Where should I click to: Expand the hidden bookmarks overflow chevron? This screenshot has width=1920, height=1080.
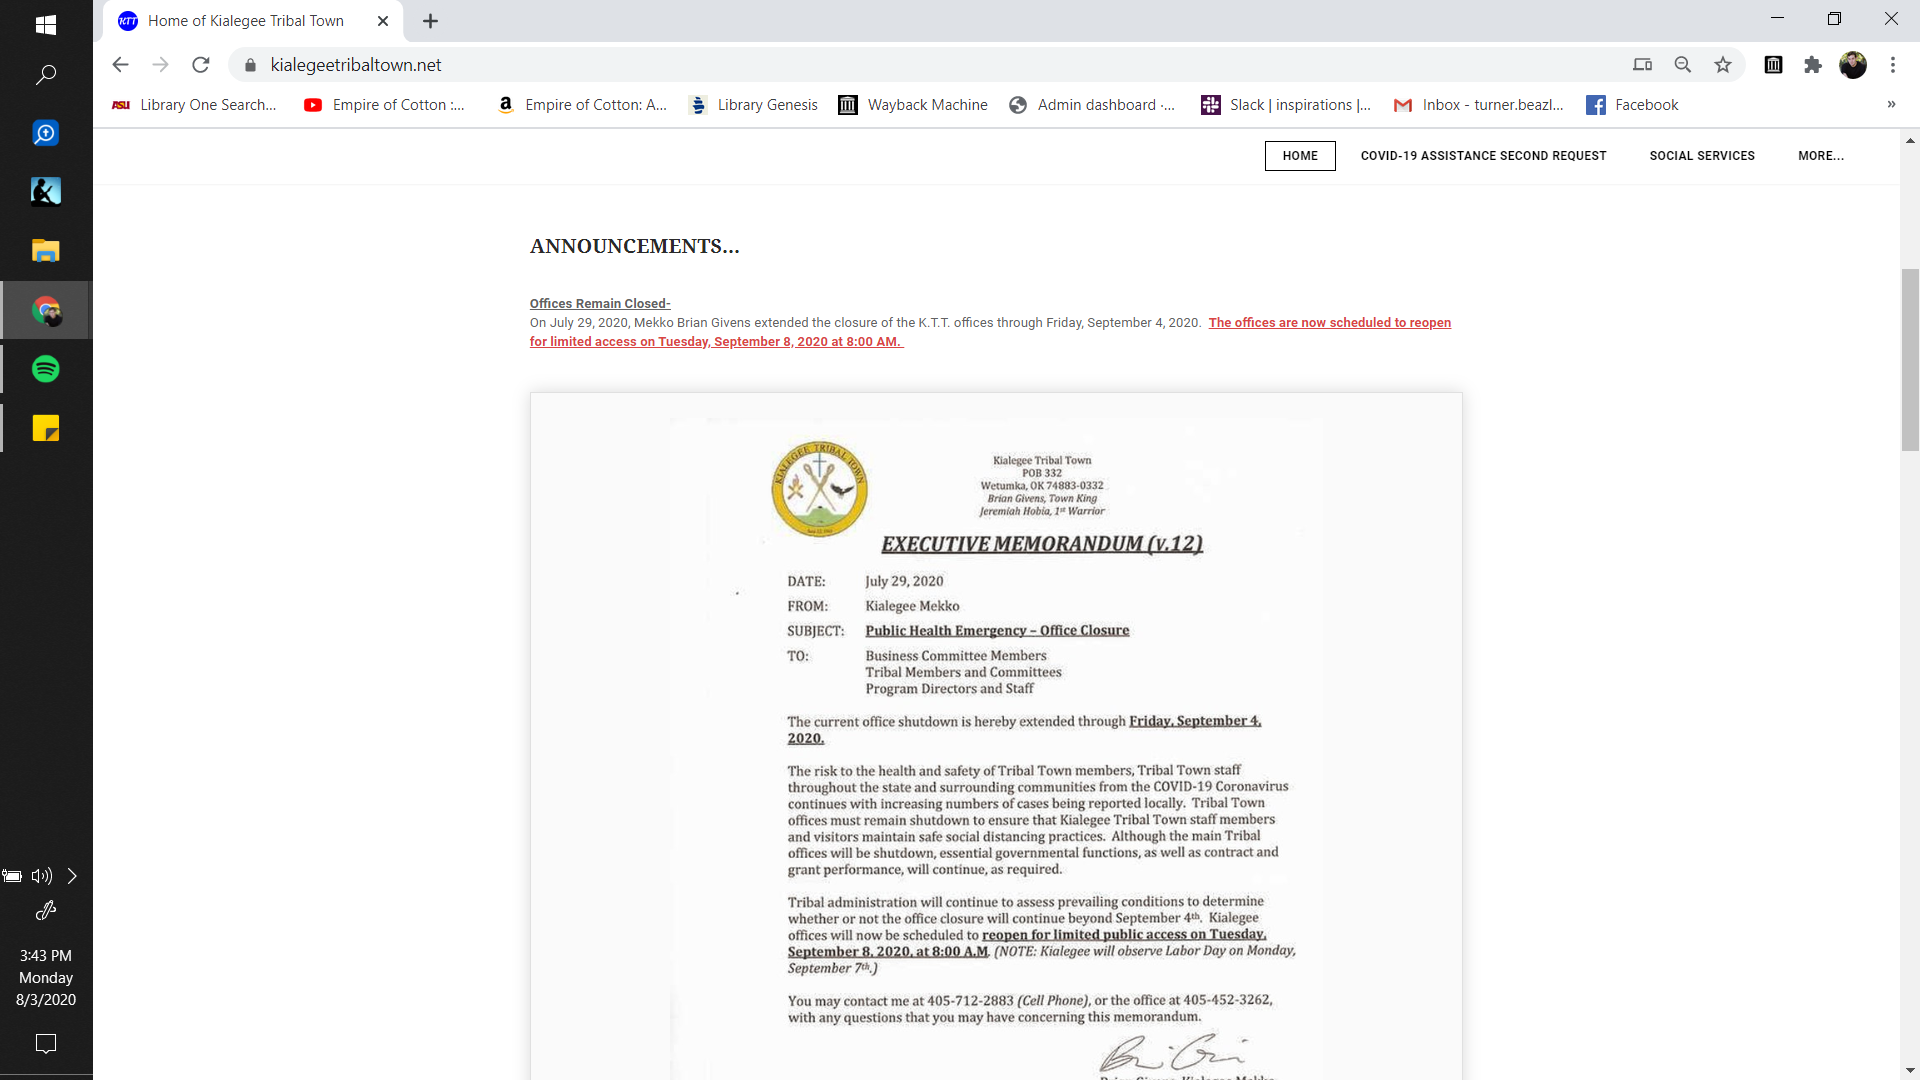[1891, 105]
